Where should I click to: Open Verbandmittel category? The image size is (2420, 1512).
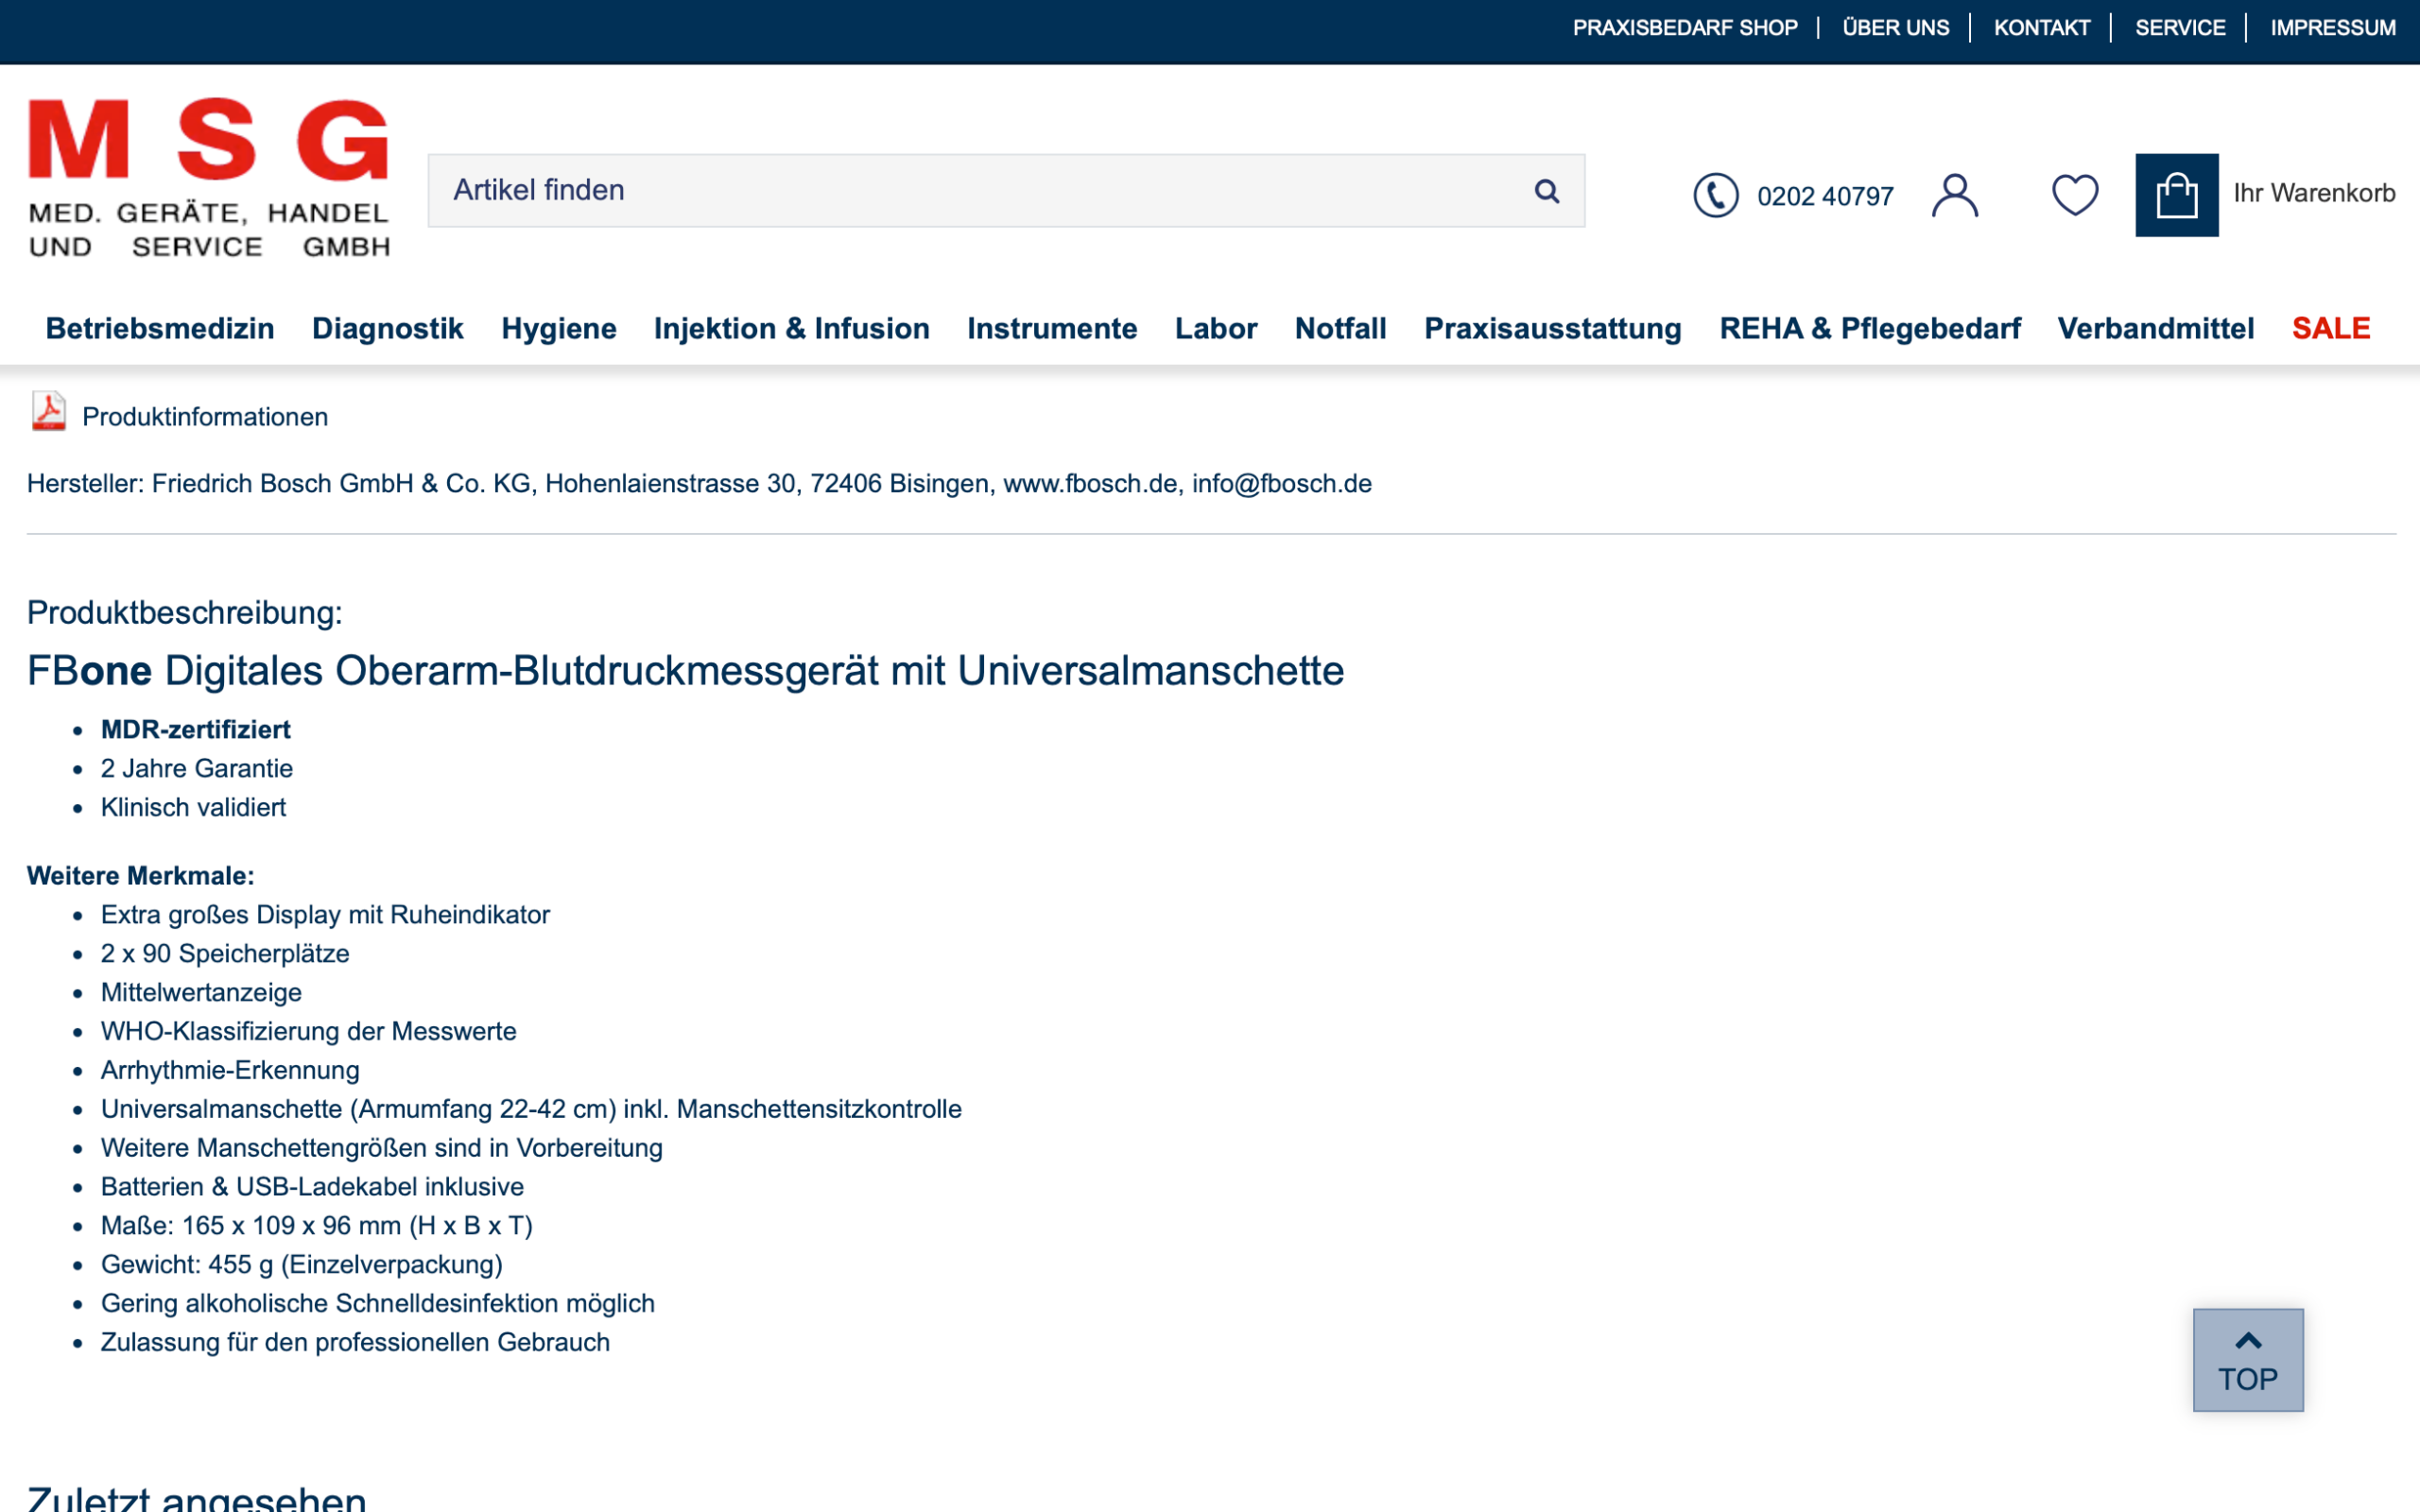pyautogui.click(x=2156, y=329)
